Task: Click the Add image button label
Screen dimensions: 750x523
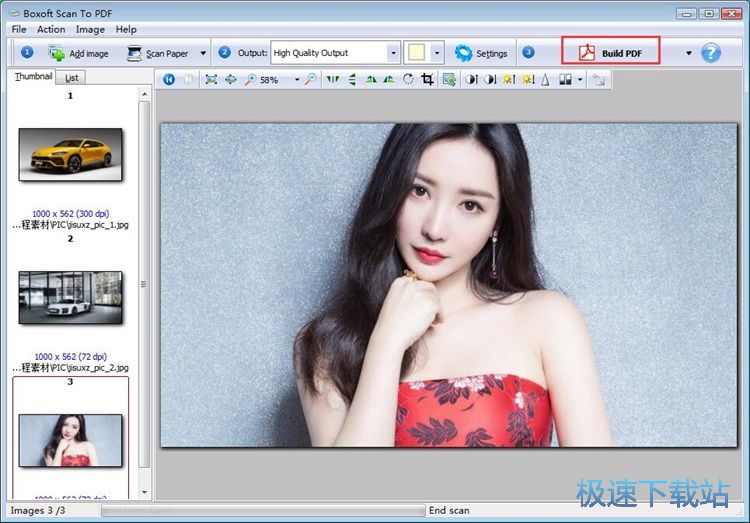Action: coord(89,54)
